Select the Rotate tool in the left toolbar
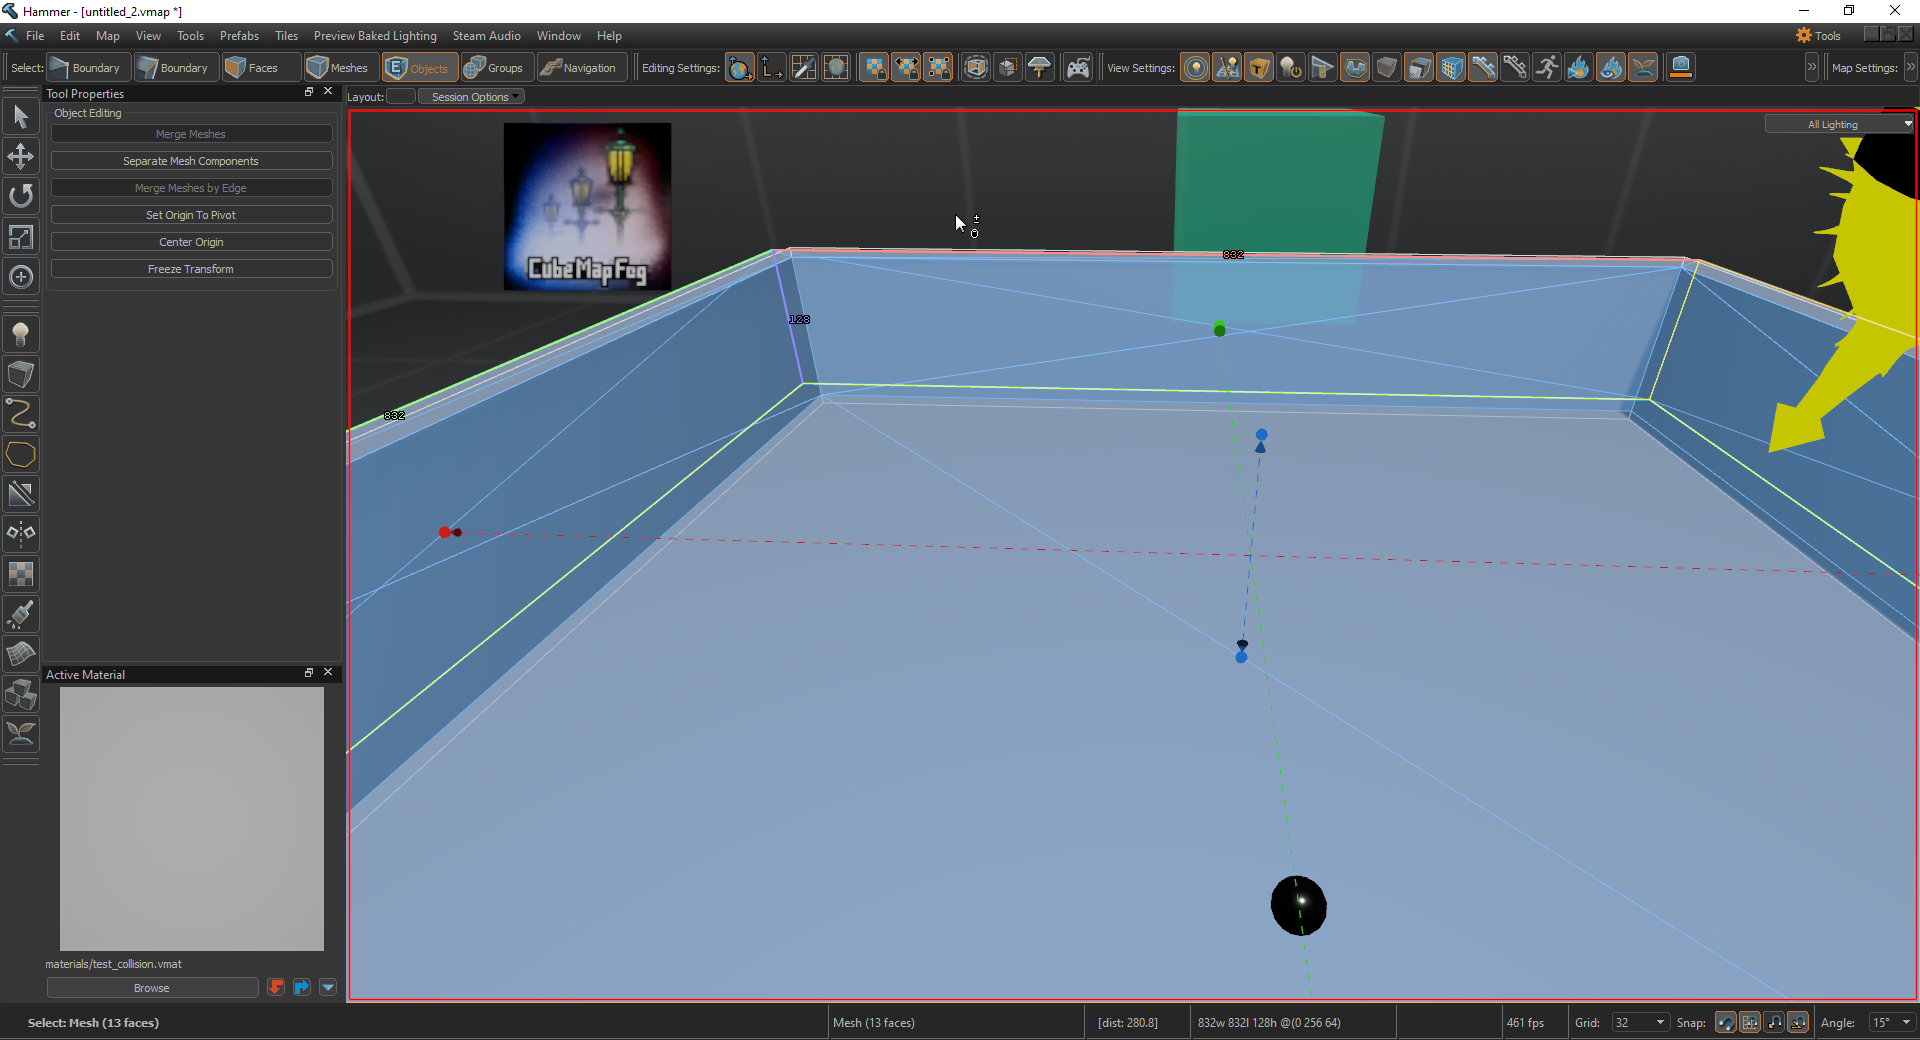The width and height of the screenshot is (1920, 1040). coord(21,196)
